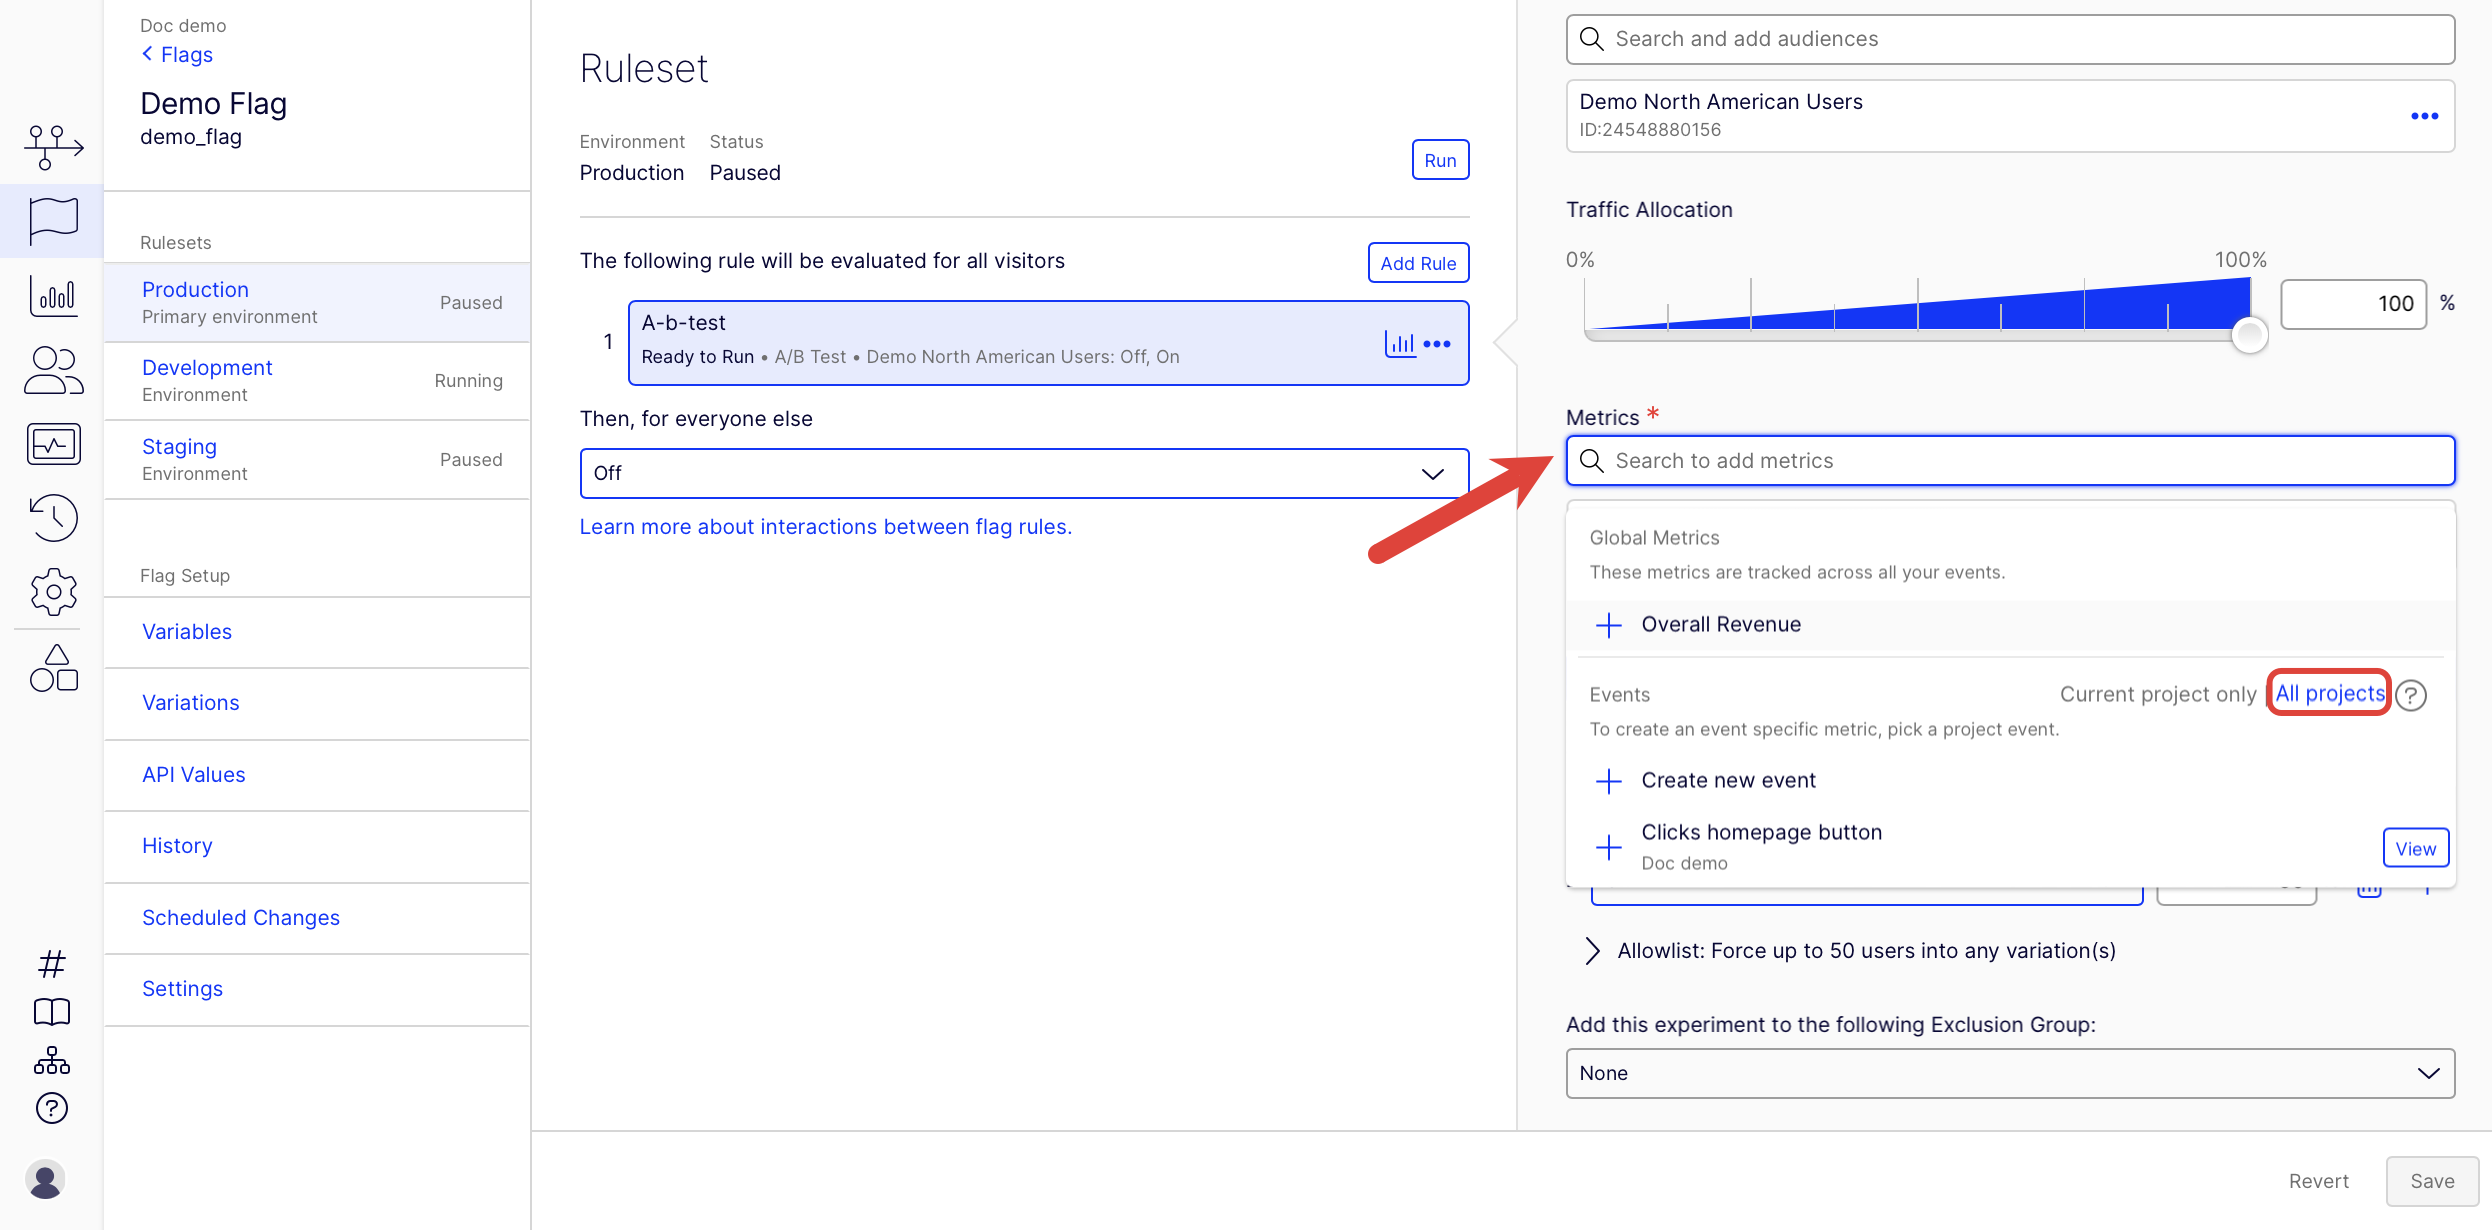Click the Search to add metrics field
2492x1230 pixels.
click(2010, 461)
